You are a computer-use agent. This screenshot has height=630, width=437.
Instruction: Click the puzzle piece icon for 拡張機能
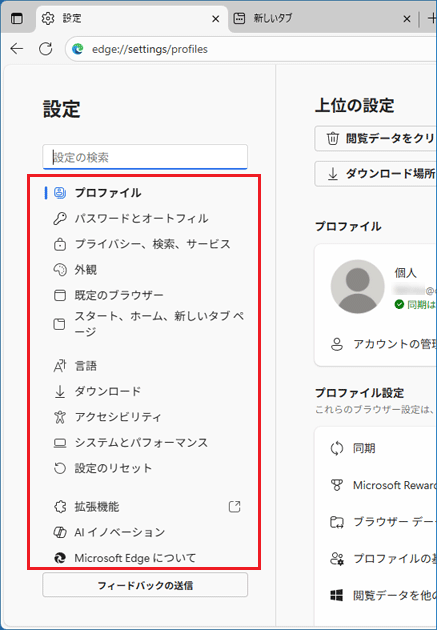pyautogui.click(x=59, y=507)
